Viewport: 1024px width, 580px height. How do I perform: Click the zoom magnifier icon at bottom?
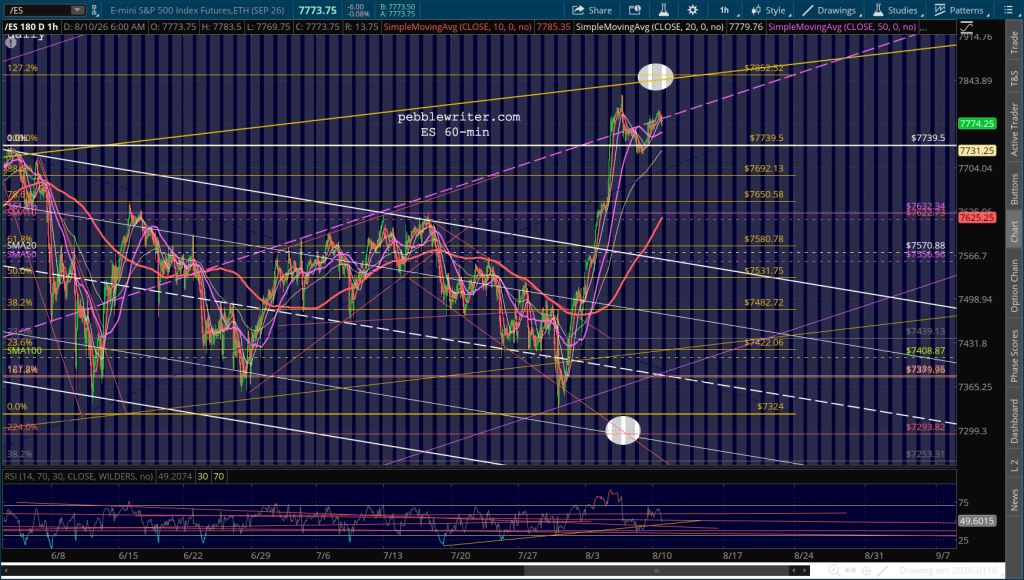[835, 570]
